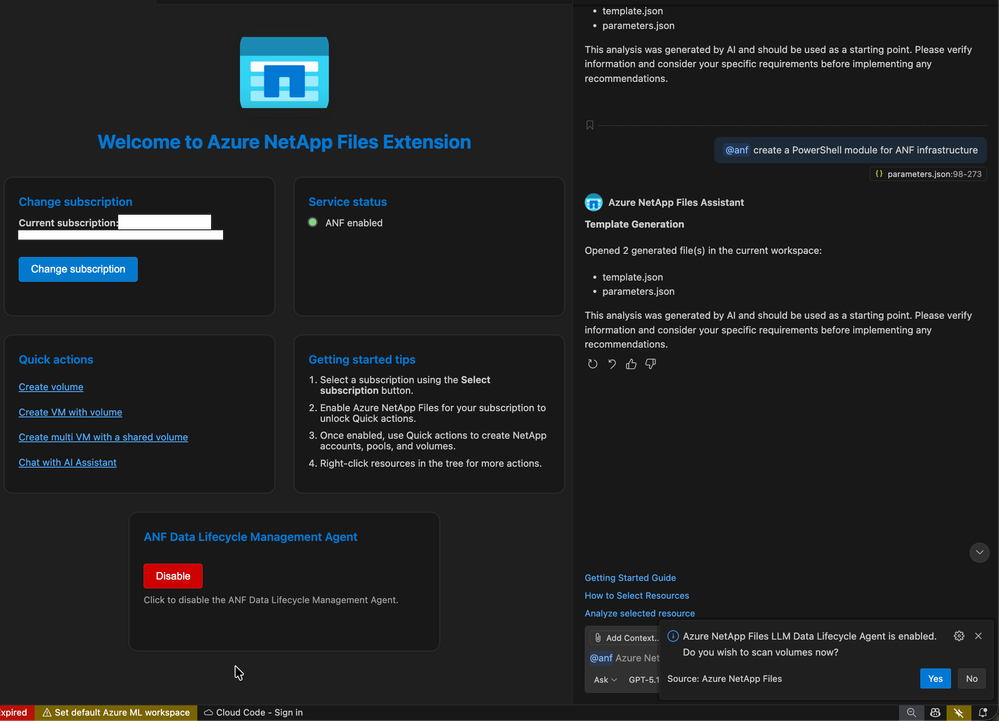Click Yes to scan volumes now
Screen dimensions: 999x721
click(935, 678)
